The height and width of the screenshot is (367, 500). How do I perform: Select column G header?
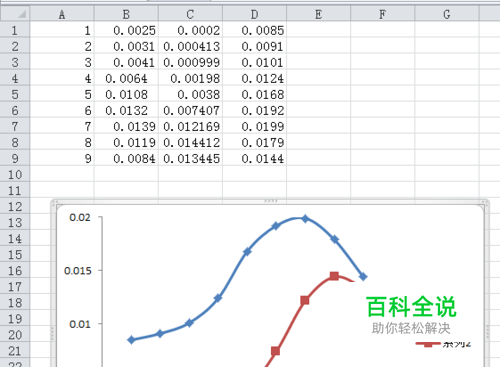(x=447, y=14)
